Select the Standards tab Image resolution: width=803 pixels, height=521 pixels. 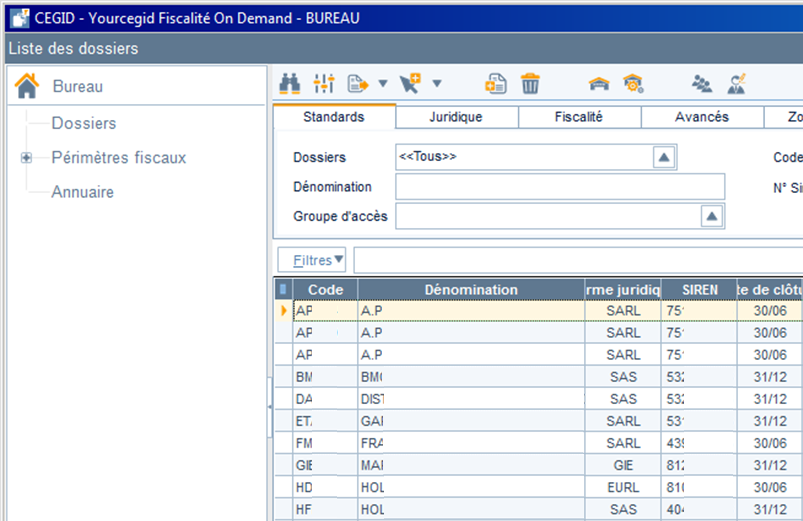pos(334,117)
